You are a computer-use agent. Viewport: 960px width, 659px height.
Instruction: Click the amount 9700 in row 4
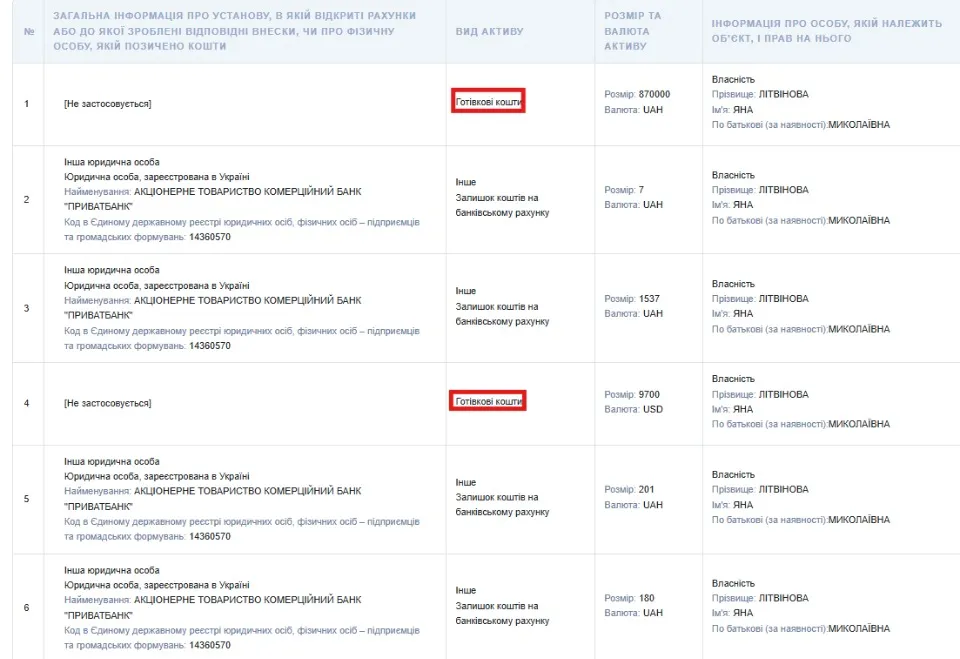(649, 395)
